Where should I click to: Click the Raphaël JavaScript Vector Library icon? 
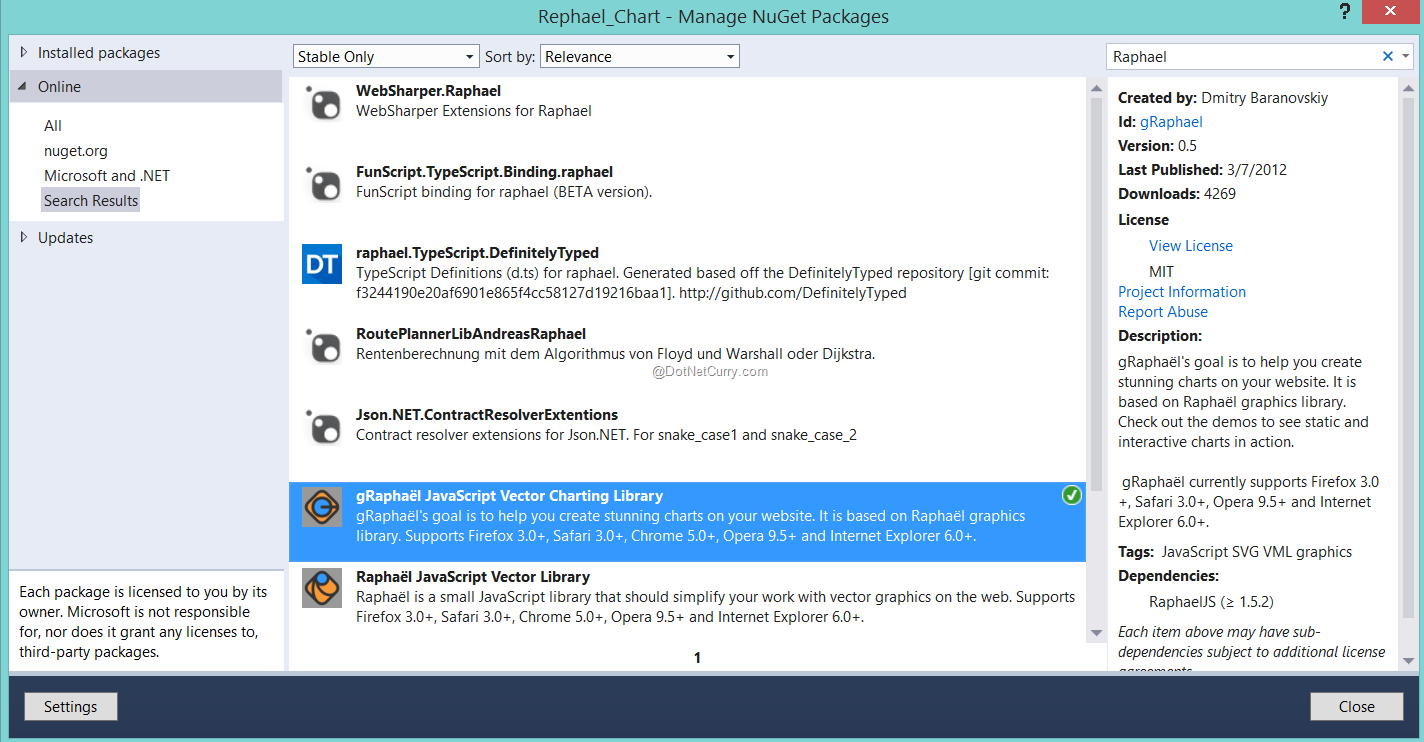click(x=322, y=588)
